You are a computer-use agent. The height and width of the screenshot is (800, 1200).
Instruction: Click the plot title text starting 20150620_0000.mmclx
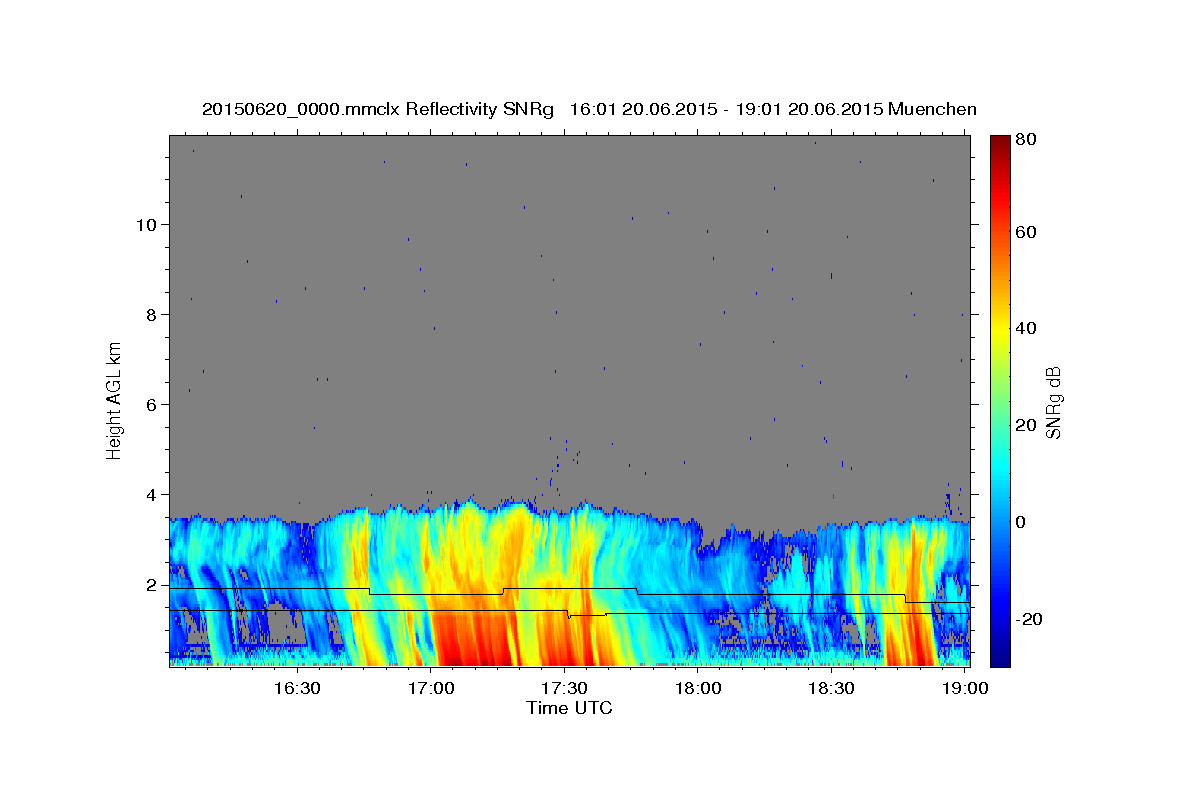(x=589, y=109)
